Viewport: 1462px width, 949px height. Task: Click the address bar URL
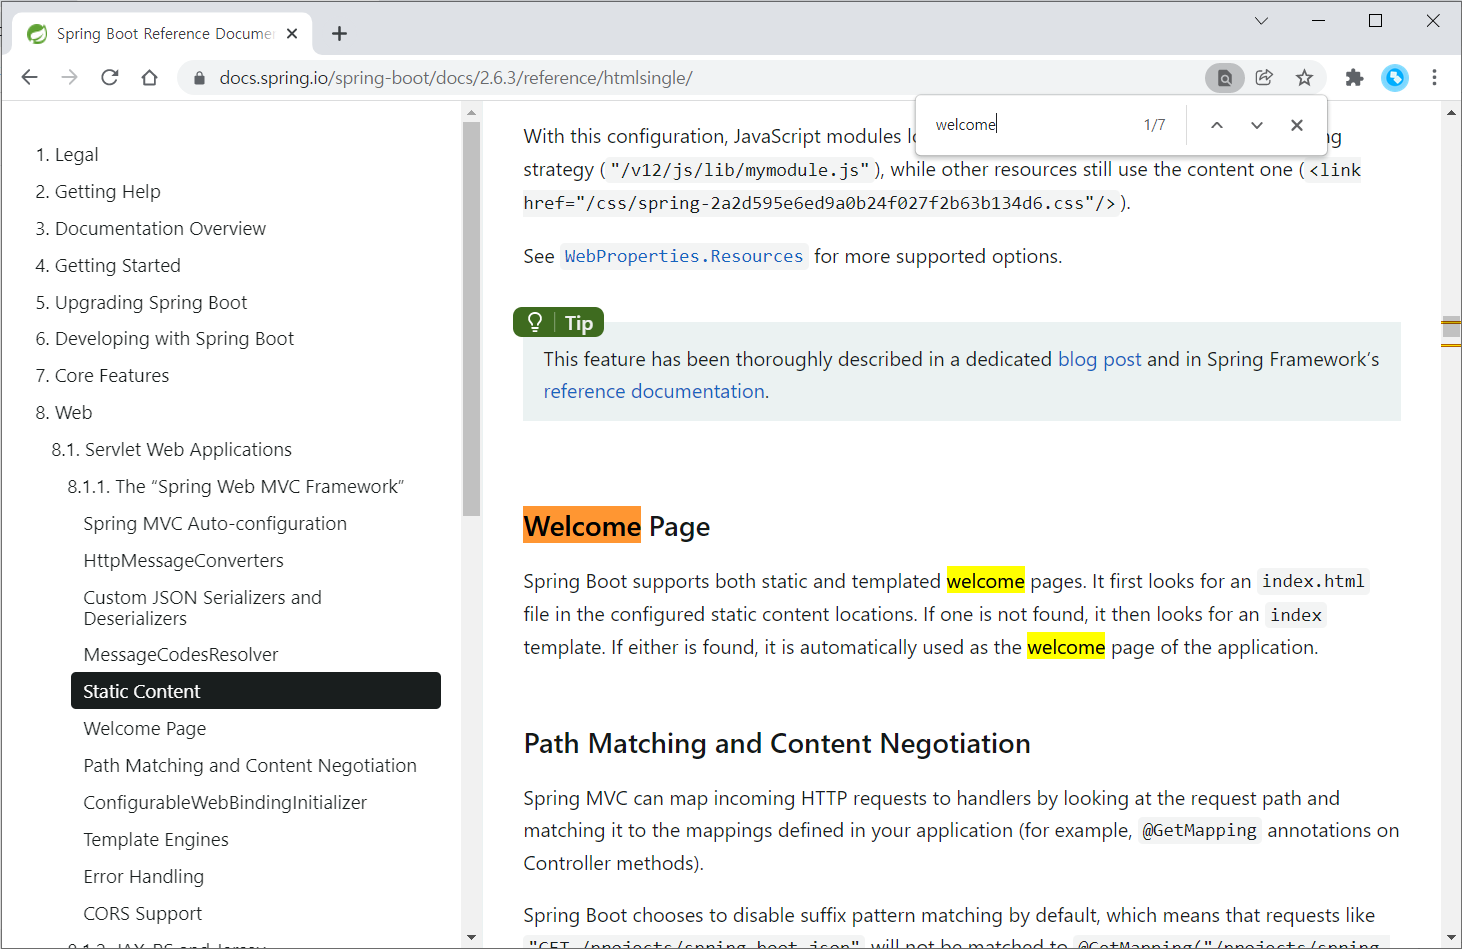(456, 78)
